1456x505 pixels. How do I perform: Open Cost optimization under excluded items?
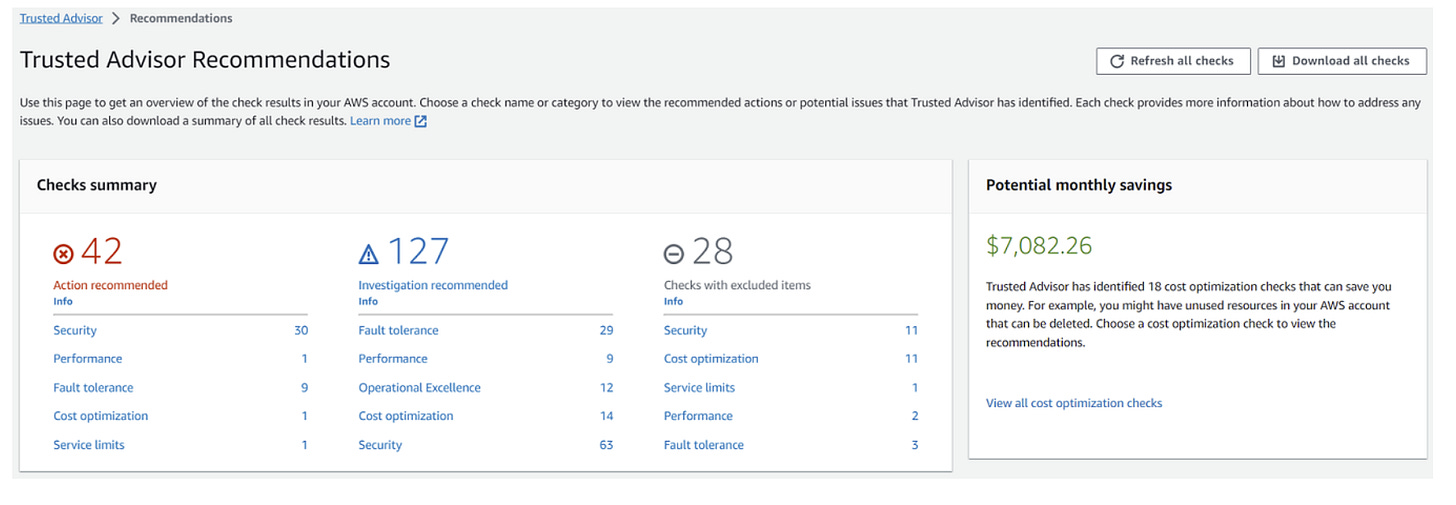(x=711, y=358)
